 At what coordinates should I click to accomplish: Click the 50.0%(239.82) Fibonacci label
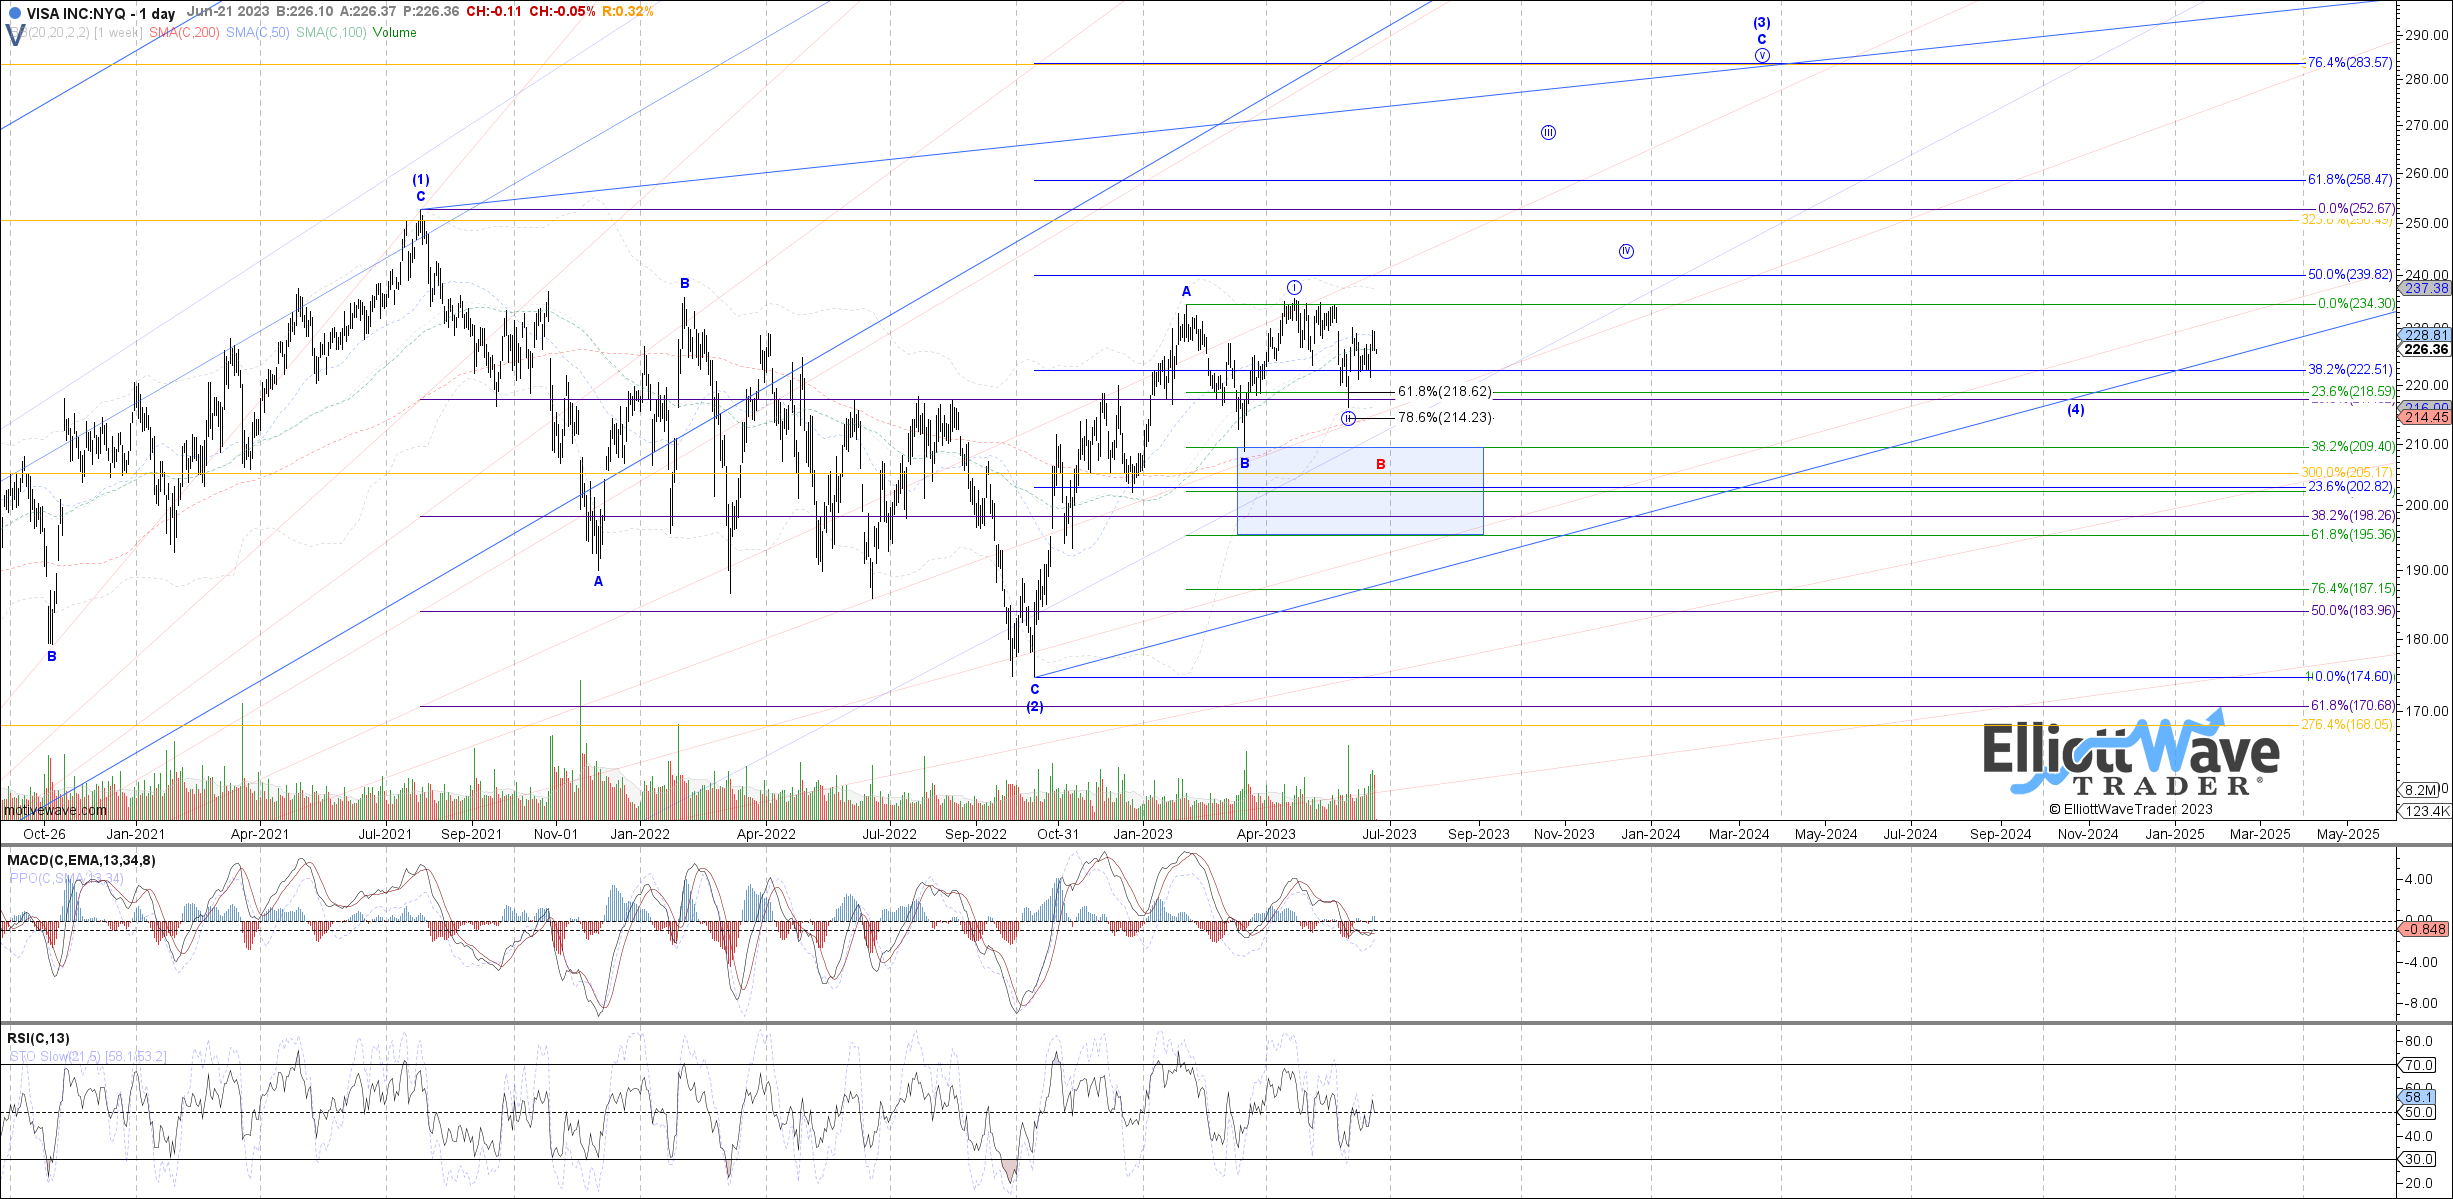coord(2350,274)
